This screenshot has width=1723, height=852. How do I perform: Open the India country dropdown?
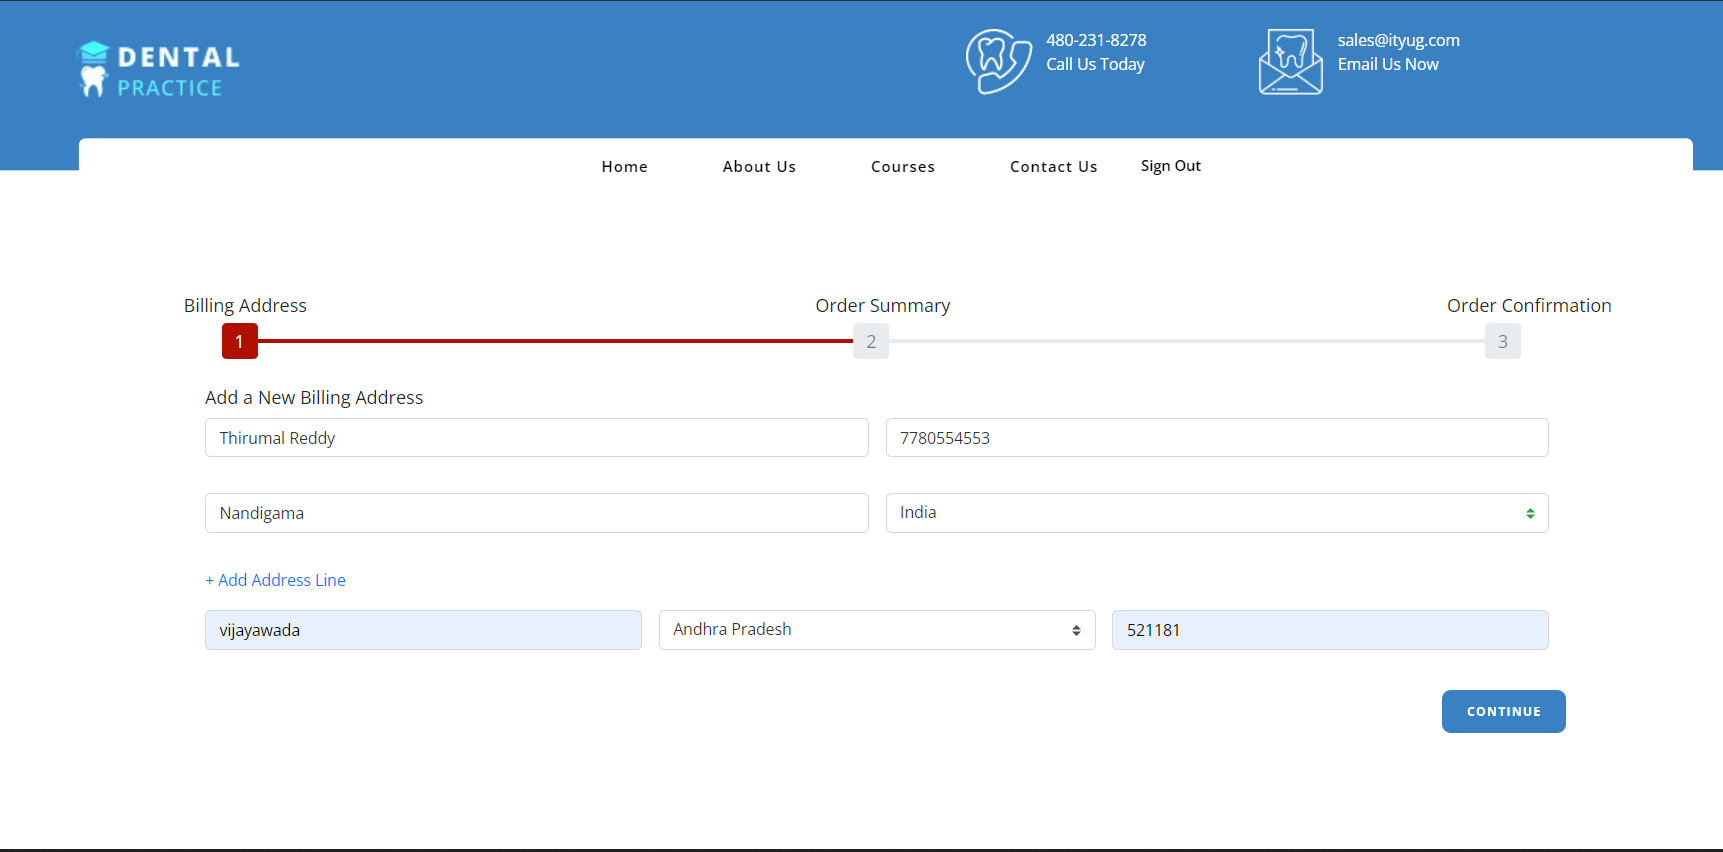click(x=1216, y=513)
